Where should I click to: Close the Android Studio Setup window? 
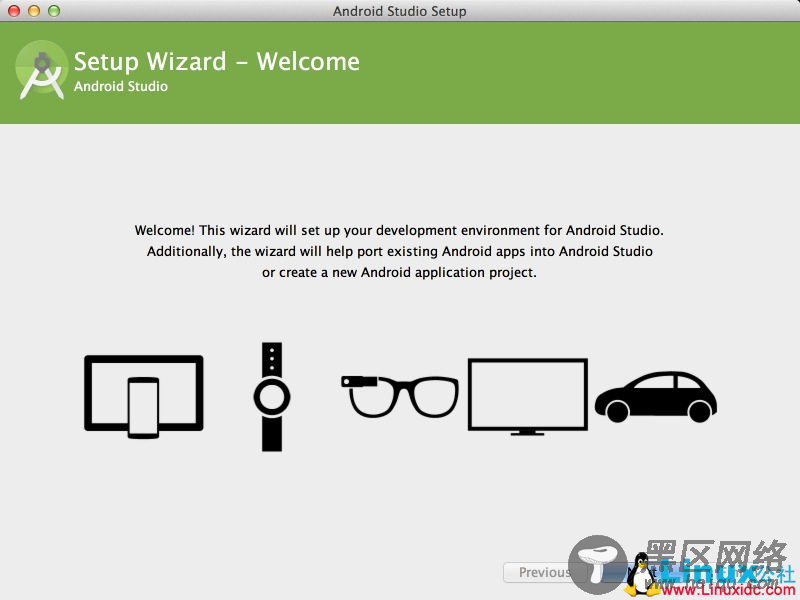14,11
